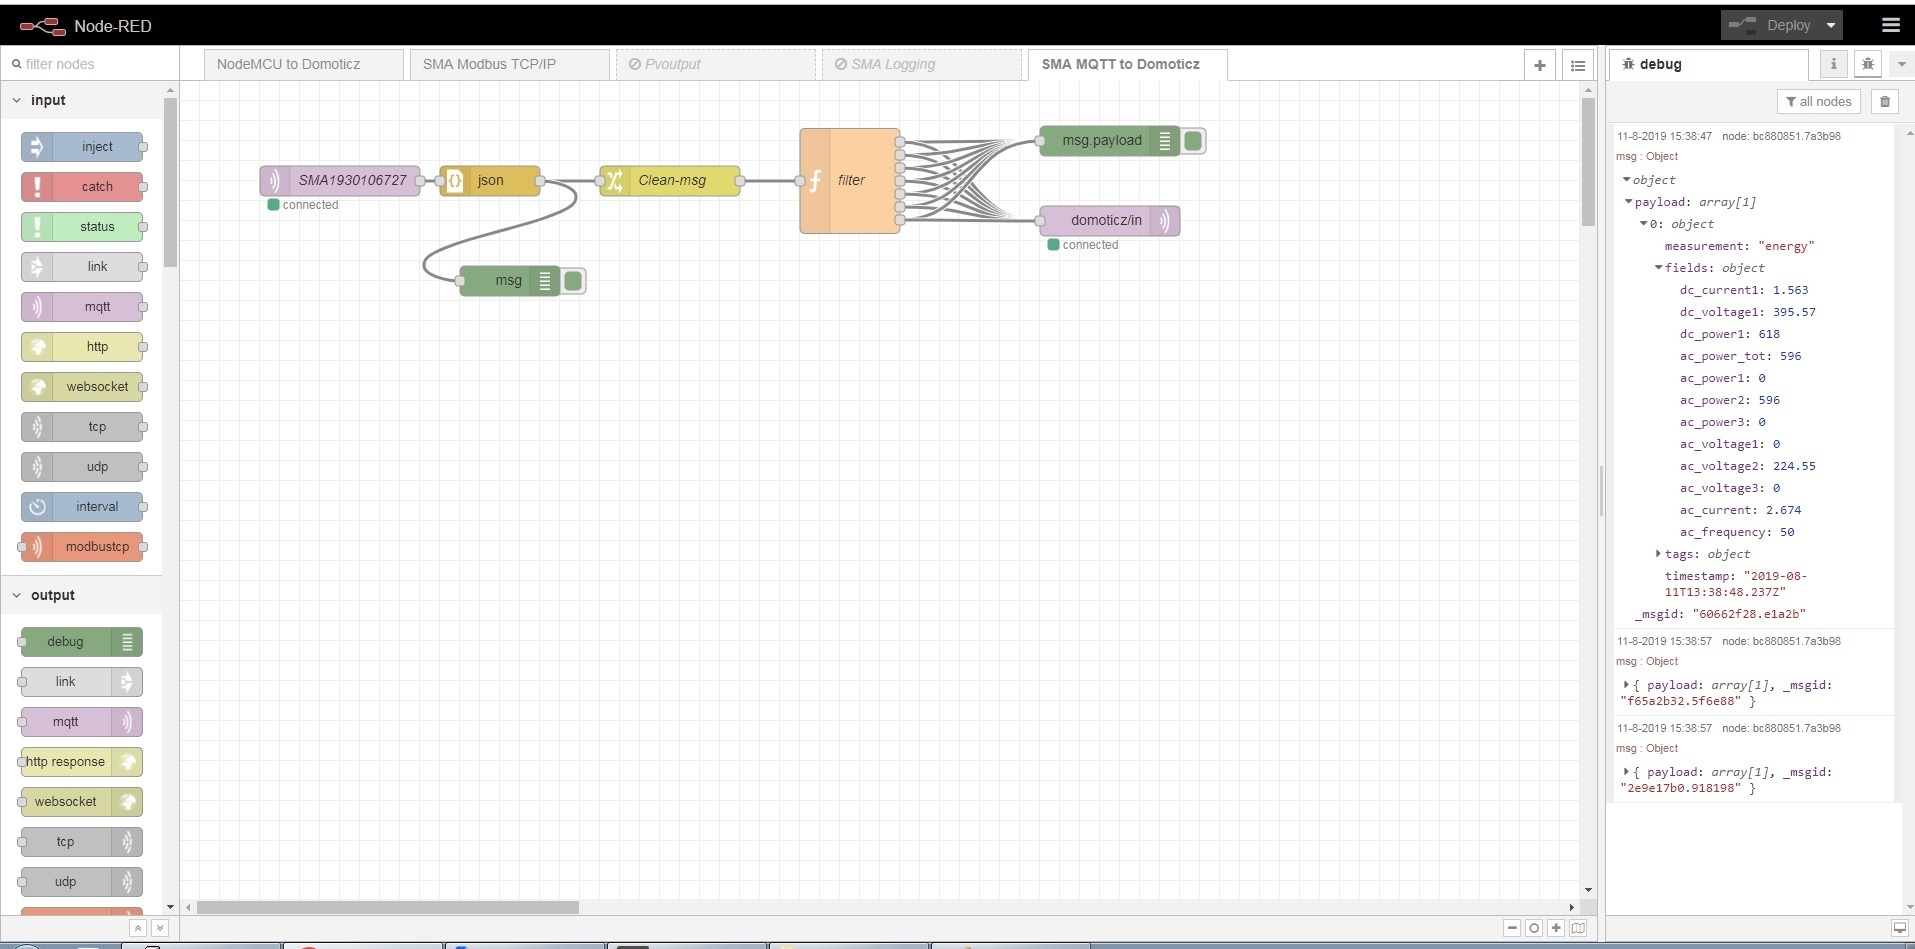
Task: Select the catch node in the palette
Action: coord(82,187)
